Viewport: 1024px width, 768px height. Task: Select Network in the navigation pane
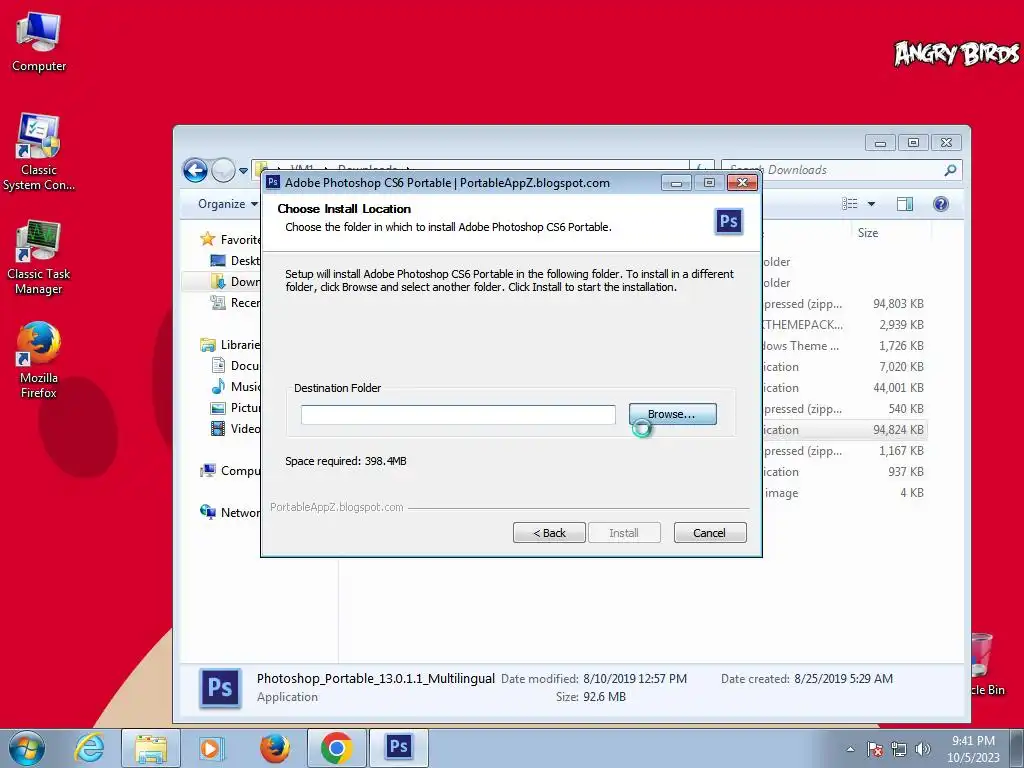tap(231, 513)
